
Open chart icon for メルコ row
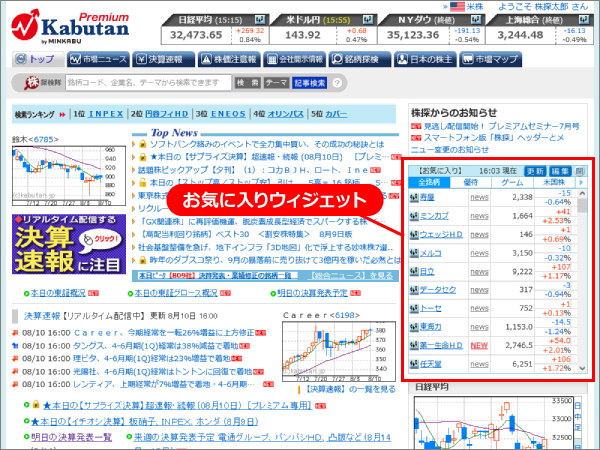(x=414, y=253)
